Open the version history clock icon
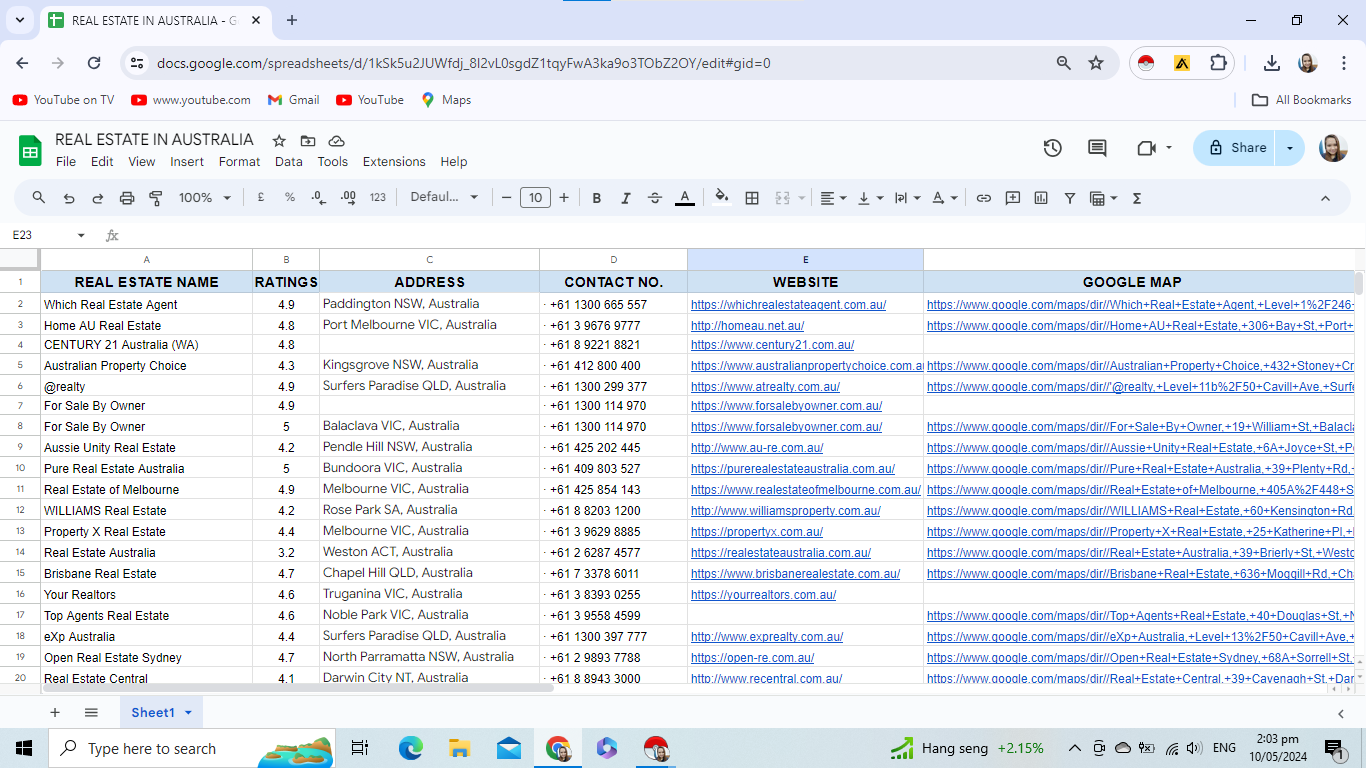Screen dimensions: 1366x768 coord(1052,148)
